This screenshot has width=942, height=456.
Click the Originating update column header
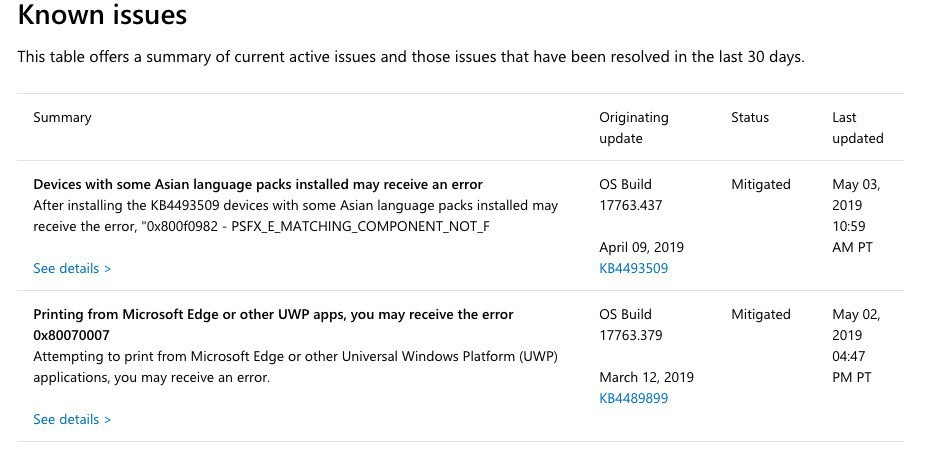coord(633,127)
